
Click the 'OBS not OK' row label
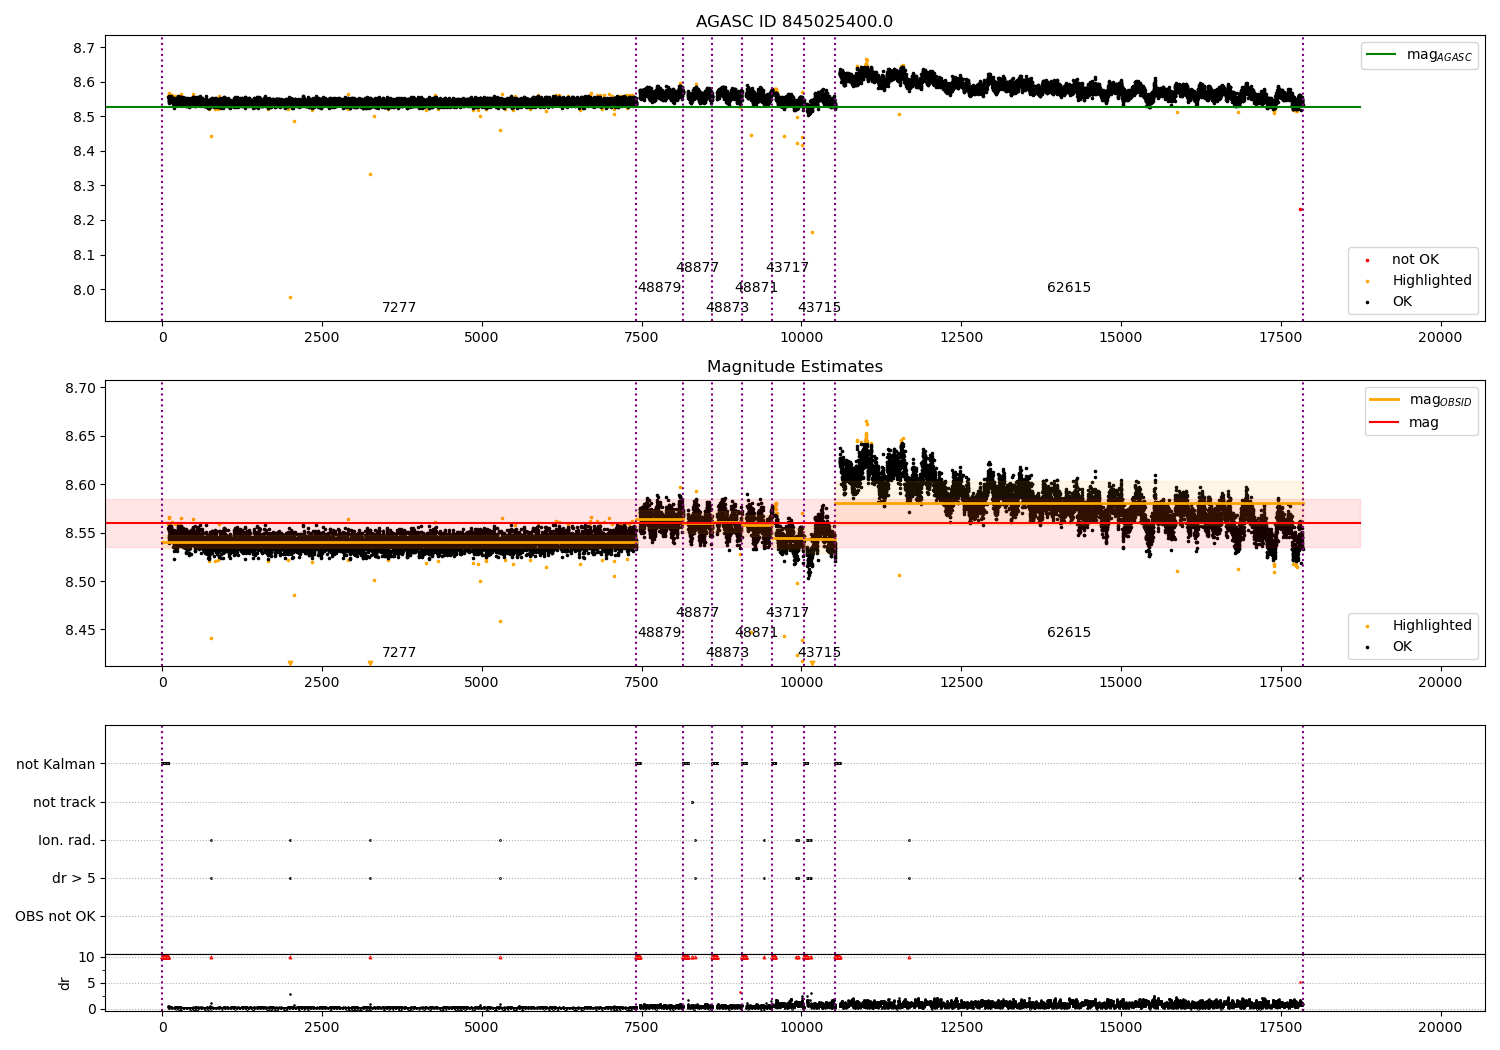[x=55, y=917]
